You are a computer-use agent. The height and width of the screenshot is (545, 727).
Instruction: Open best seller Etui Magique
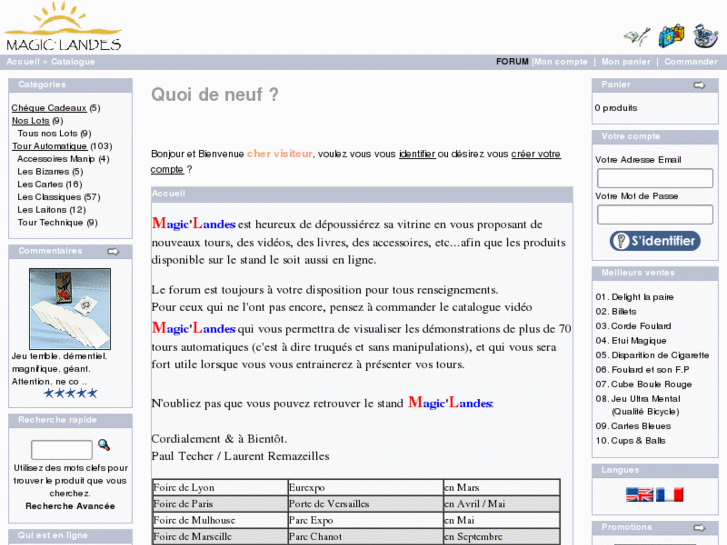(638, 341)
